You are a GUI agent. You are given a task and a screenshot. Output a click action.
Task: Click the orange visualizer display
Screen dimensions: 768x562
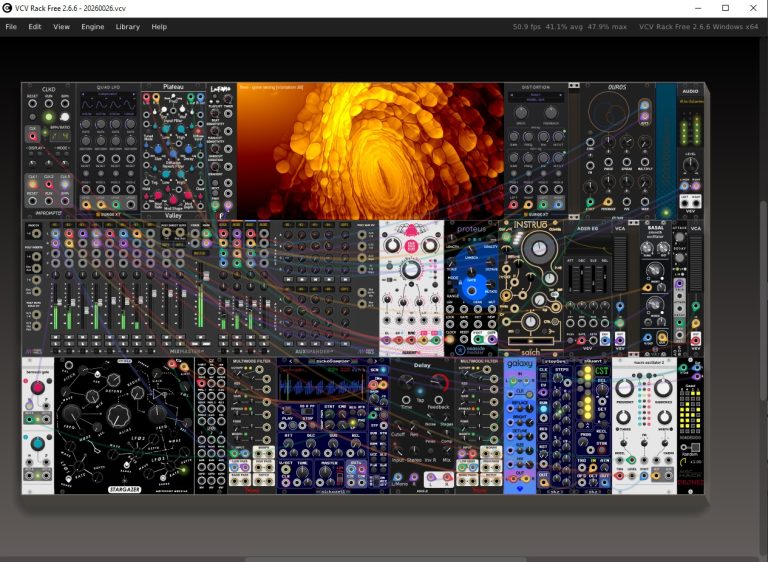click(x=370, y=151)
